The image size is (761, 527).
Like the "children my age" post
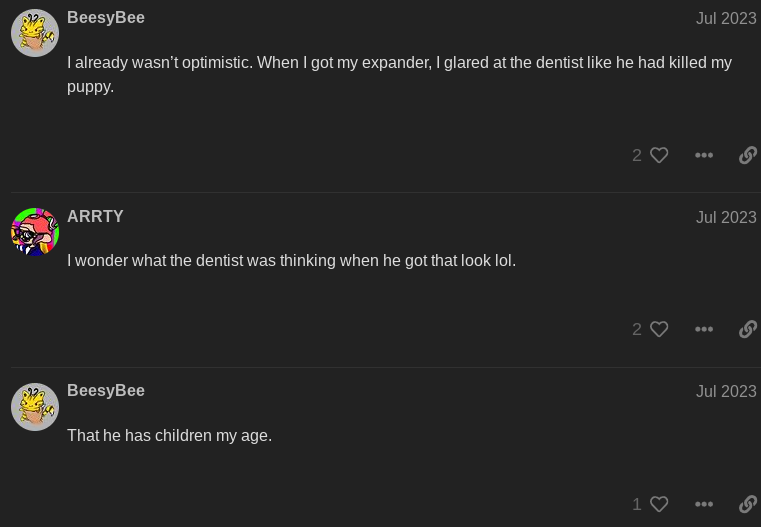point(659,504)
